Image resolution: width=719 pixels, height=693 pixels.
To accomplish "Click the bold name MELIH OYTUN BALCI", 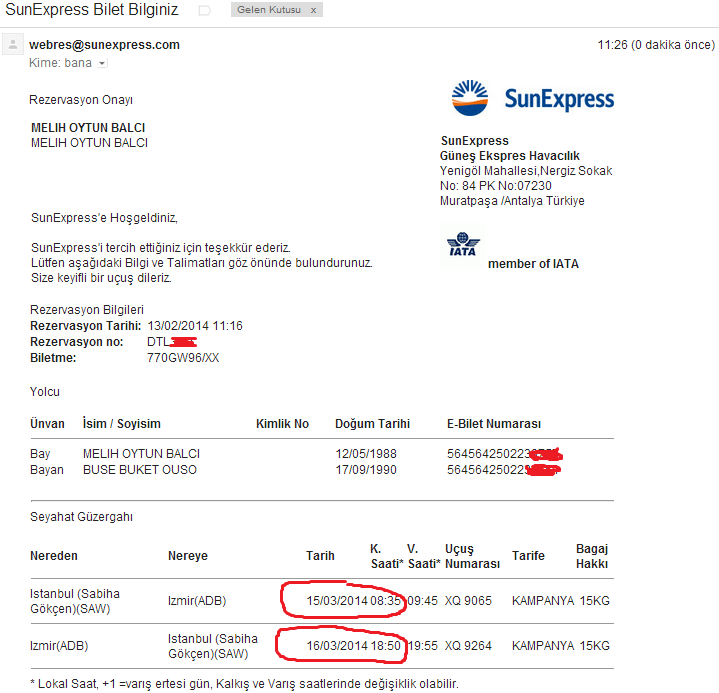I will [88, 128].
